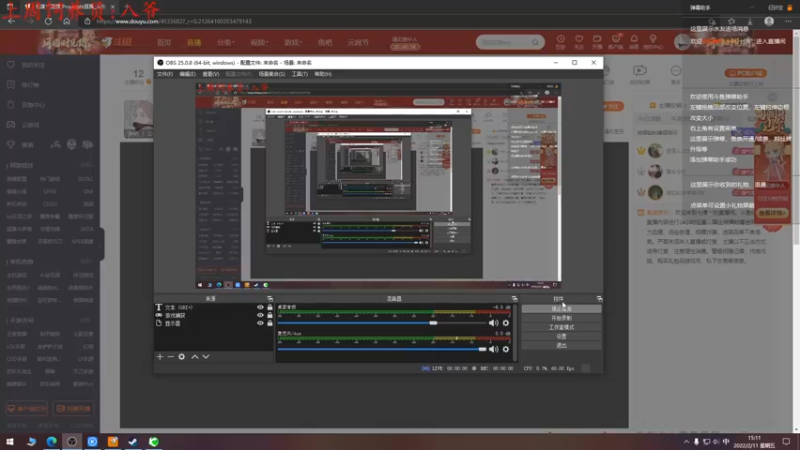Show hidden system tray icons chevron
Viewport: 800px width, 450px height.
[686, 442]
